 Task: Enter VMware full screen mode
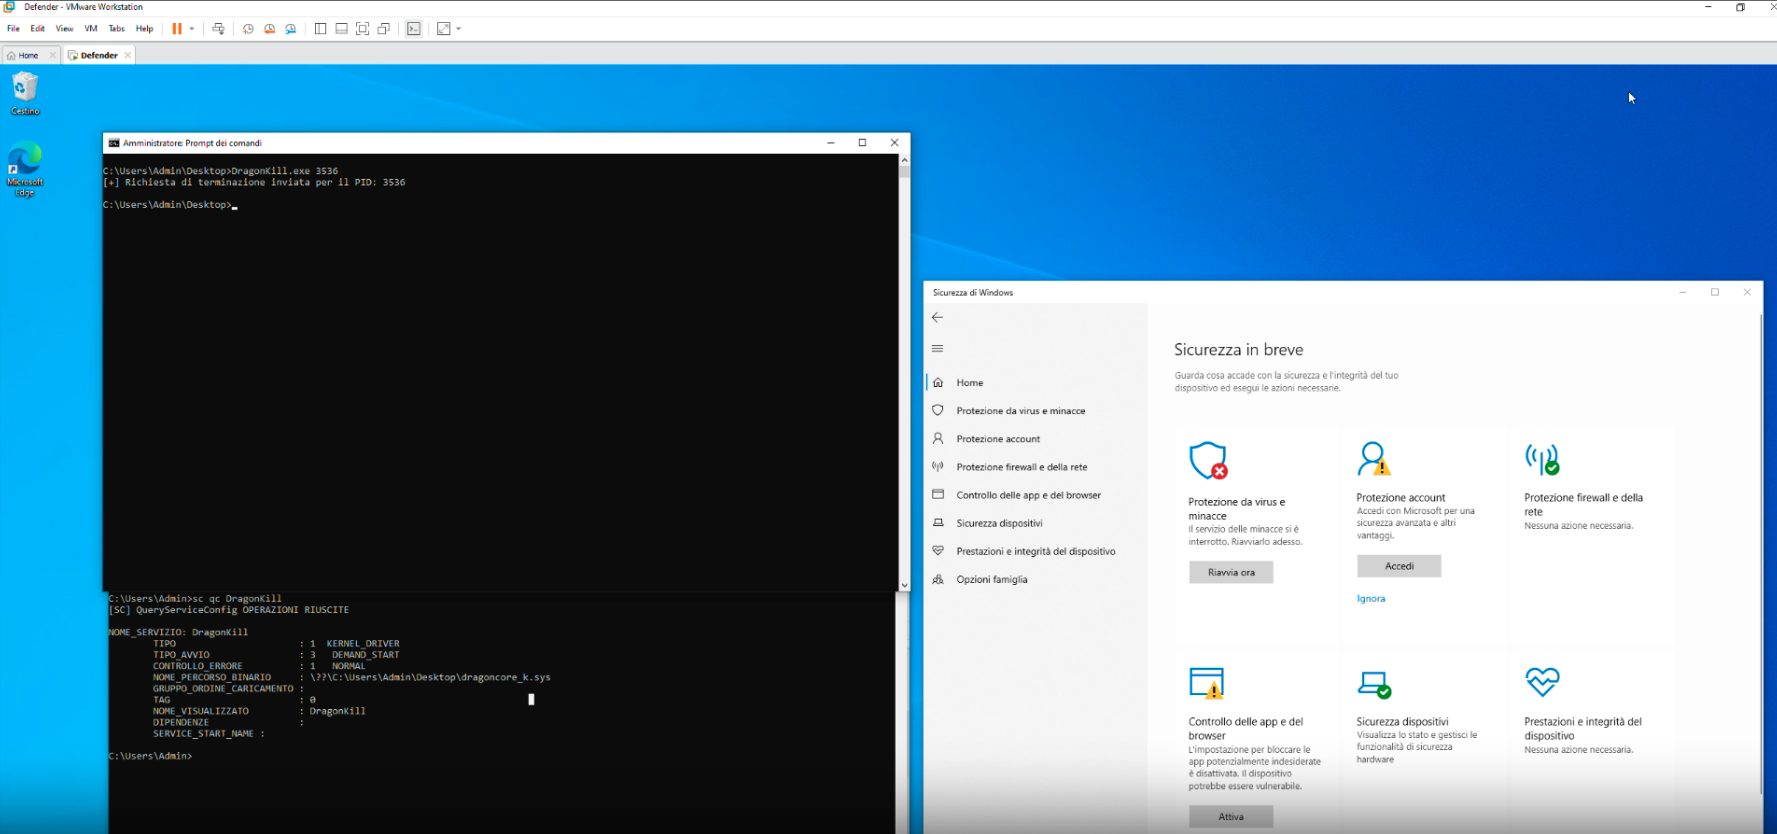[x=362, y=29]
